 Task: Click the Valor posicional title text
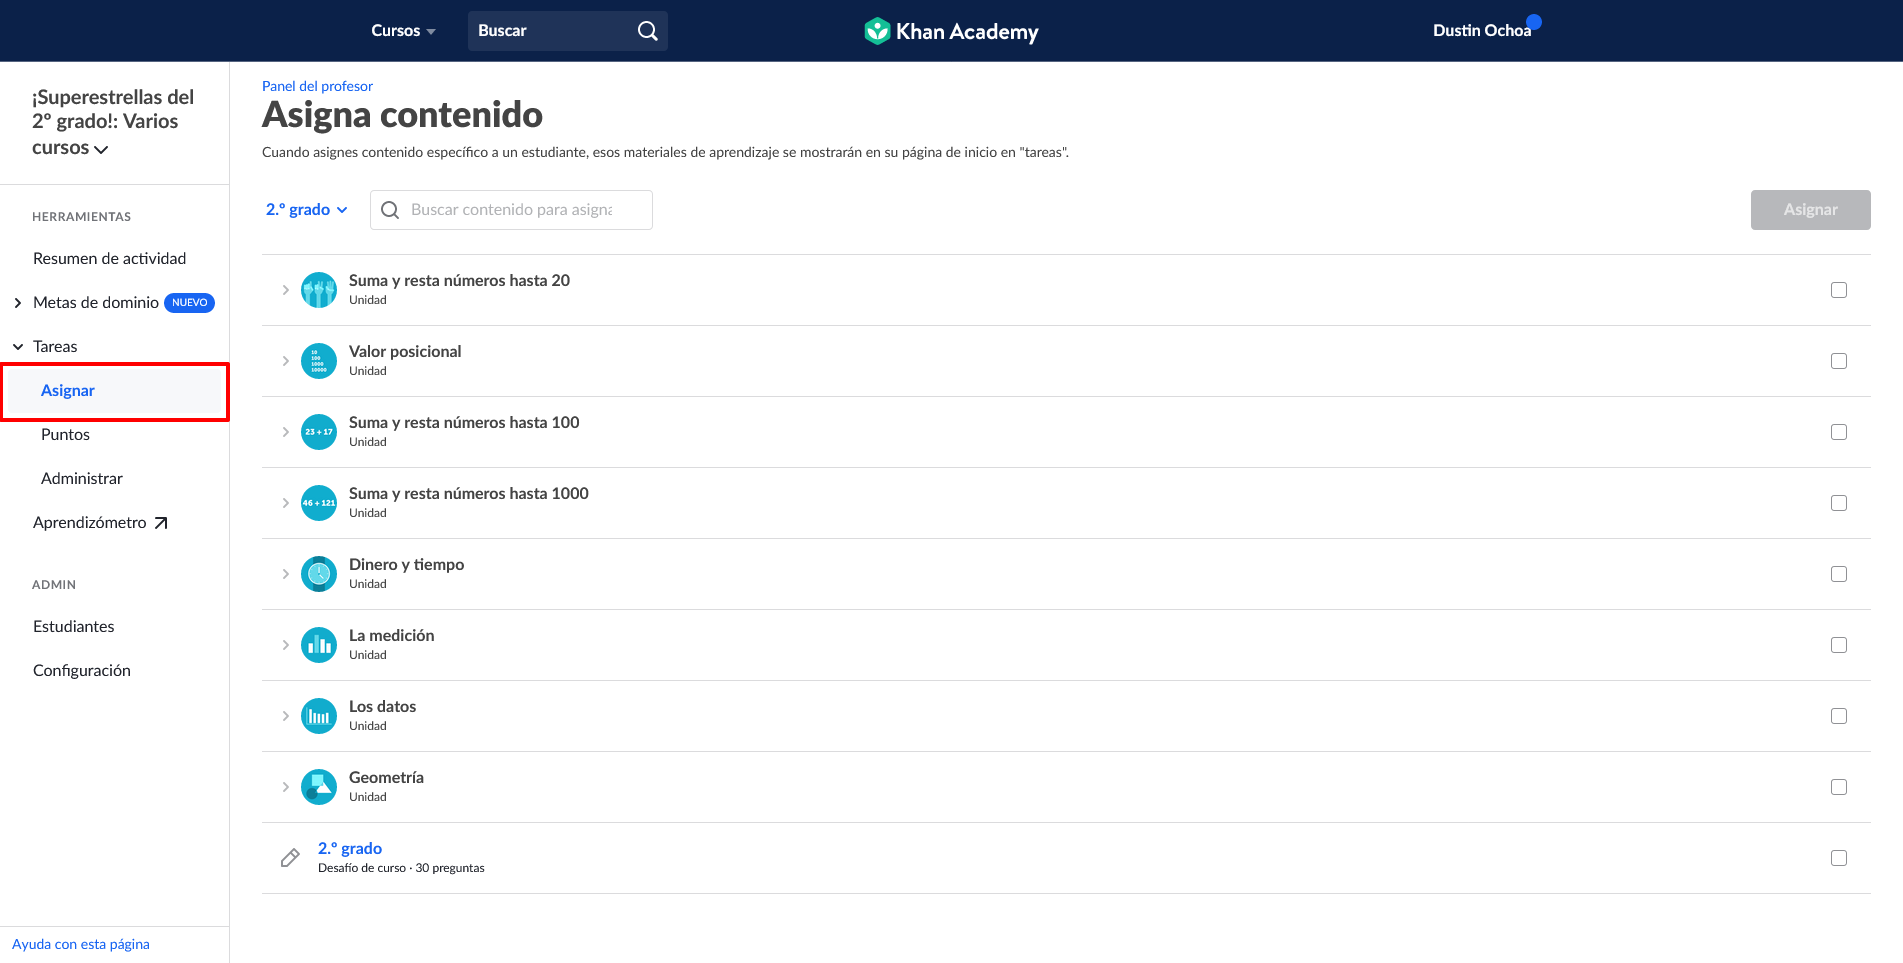pos(405,352)
